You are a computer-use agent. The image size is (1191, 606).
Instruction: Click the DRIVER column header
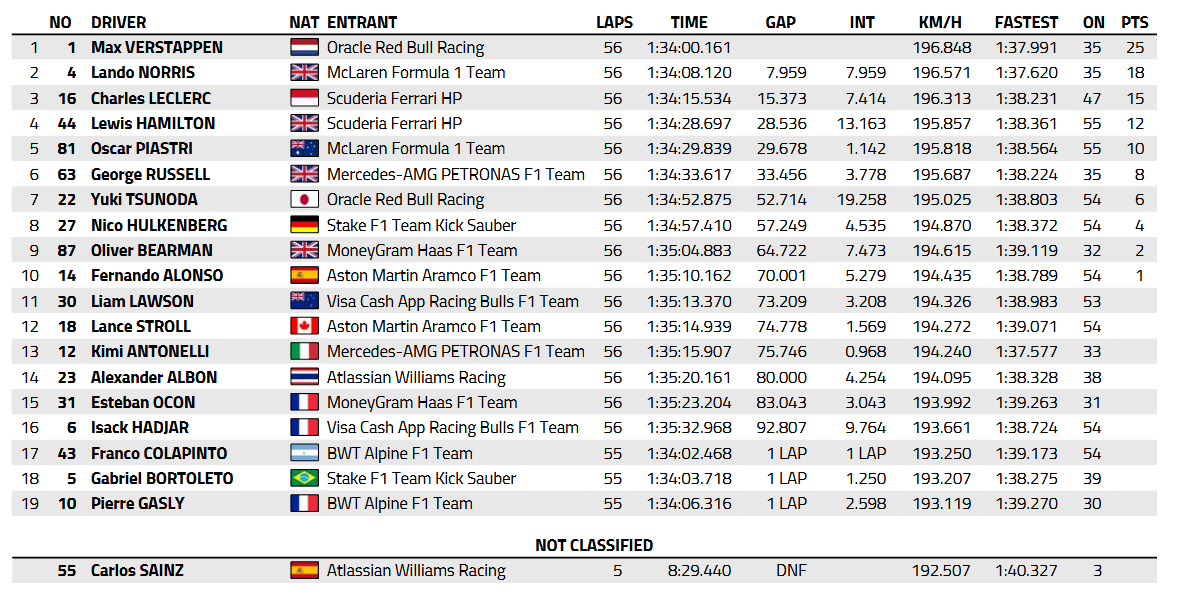(118, 22)
